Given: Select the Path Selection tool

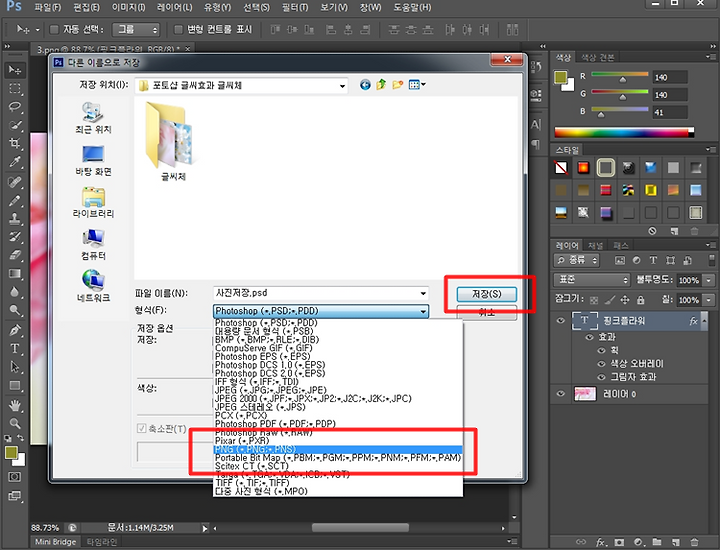Looking at the screenshot, I should pos(15,367).
